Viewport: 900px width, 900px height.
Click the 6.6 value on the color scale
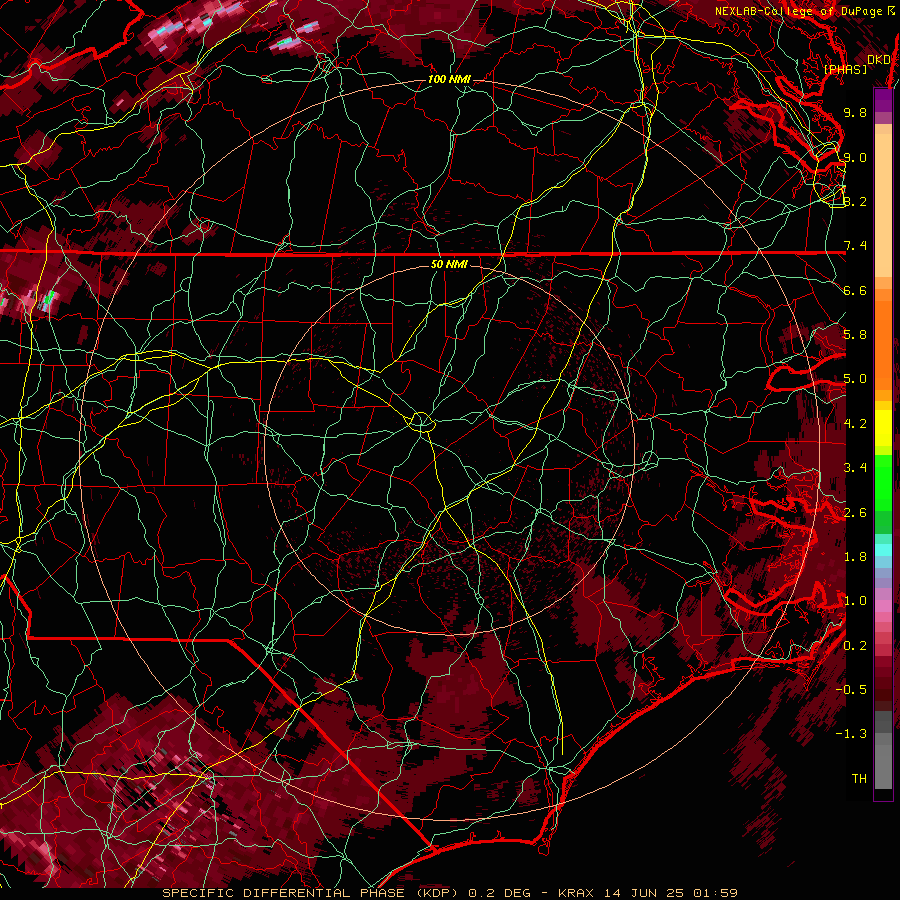[x=855, y=290]
